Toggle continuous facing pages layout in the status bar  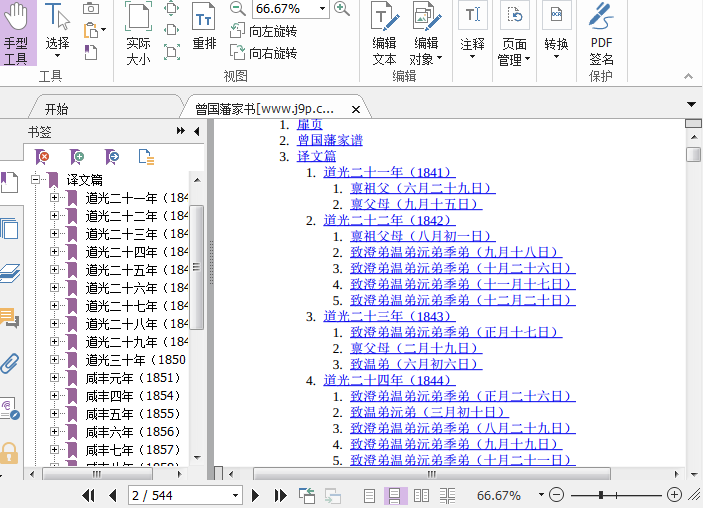(447, 495)
